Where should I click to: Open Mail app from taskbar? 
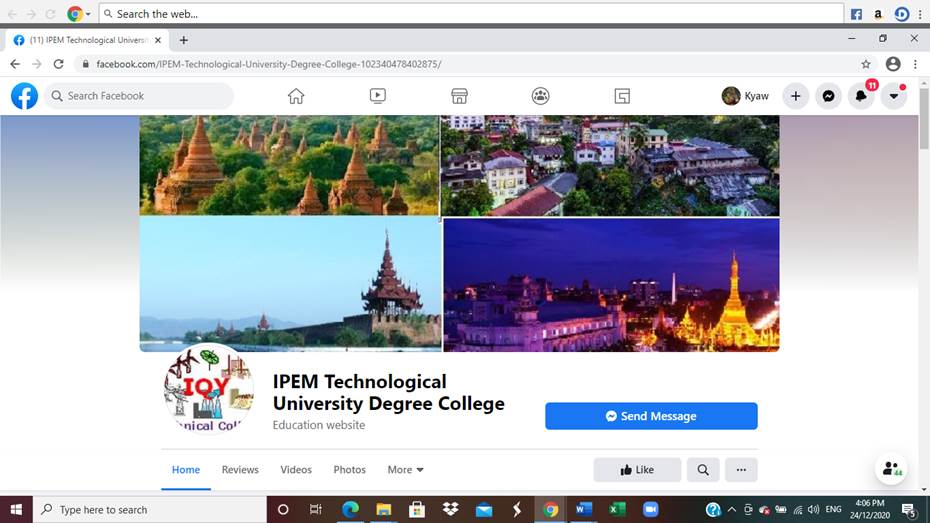pos(484,510)
